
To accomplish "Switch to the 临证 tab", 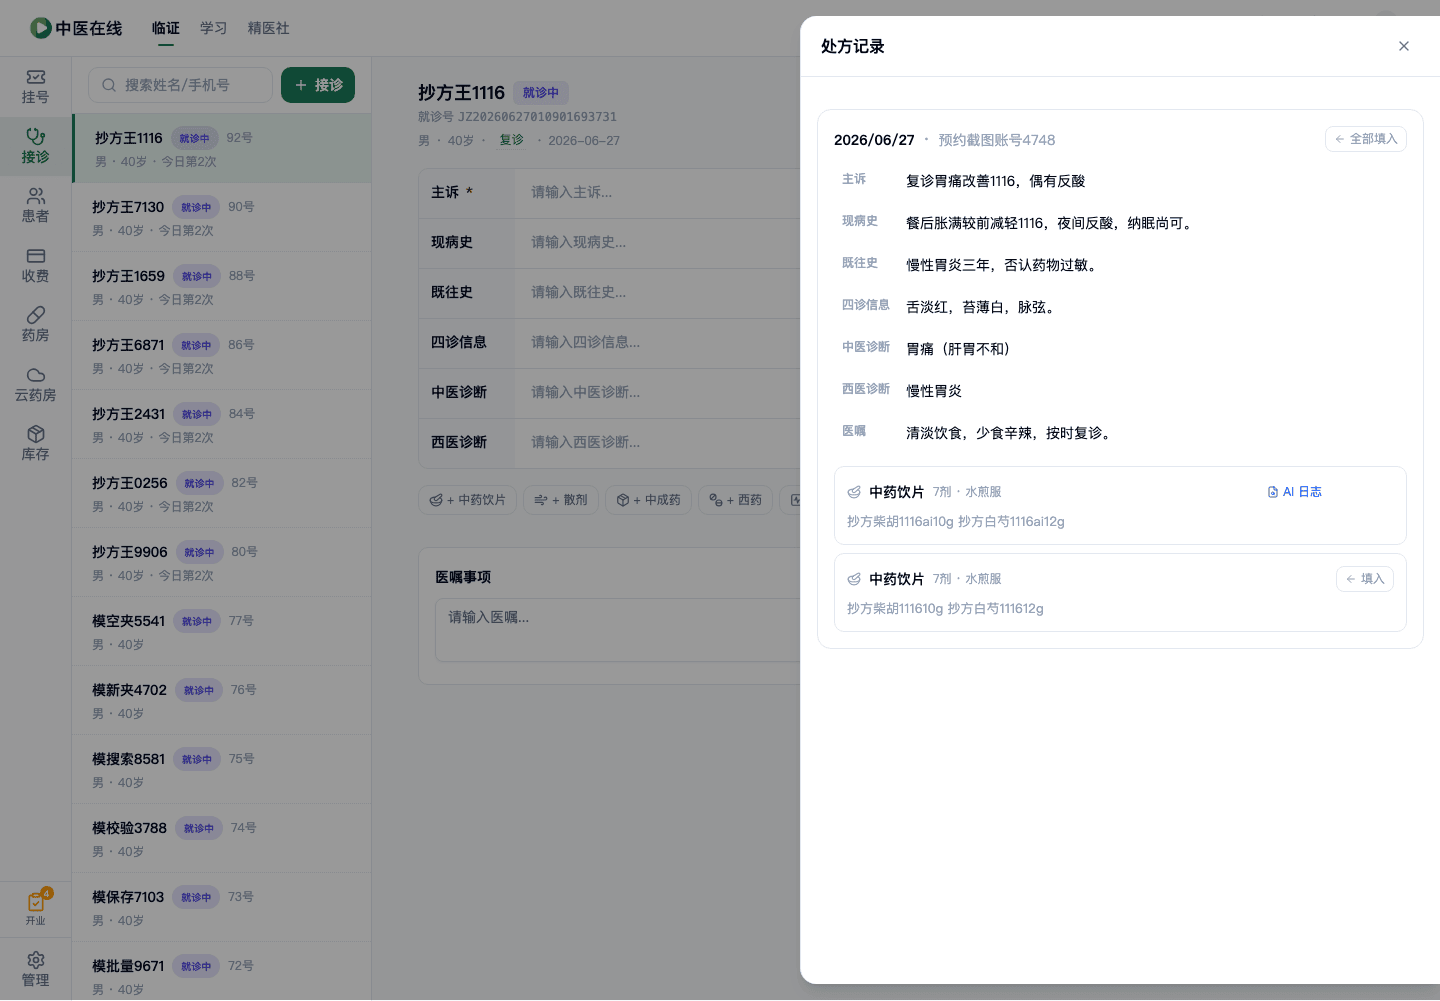I will coord(166,28).
